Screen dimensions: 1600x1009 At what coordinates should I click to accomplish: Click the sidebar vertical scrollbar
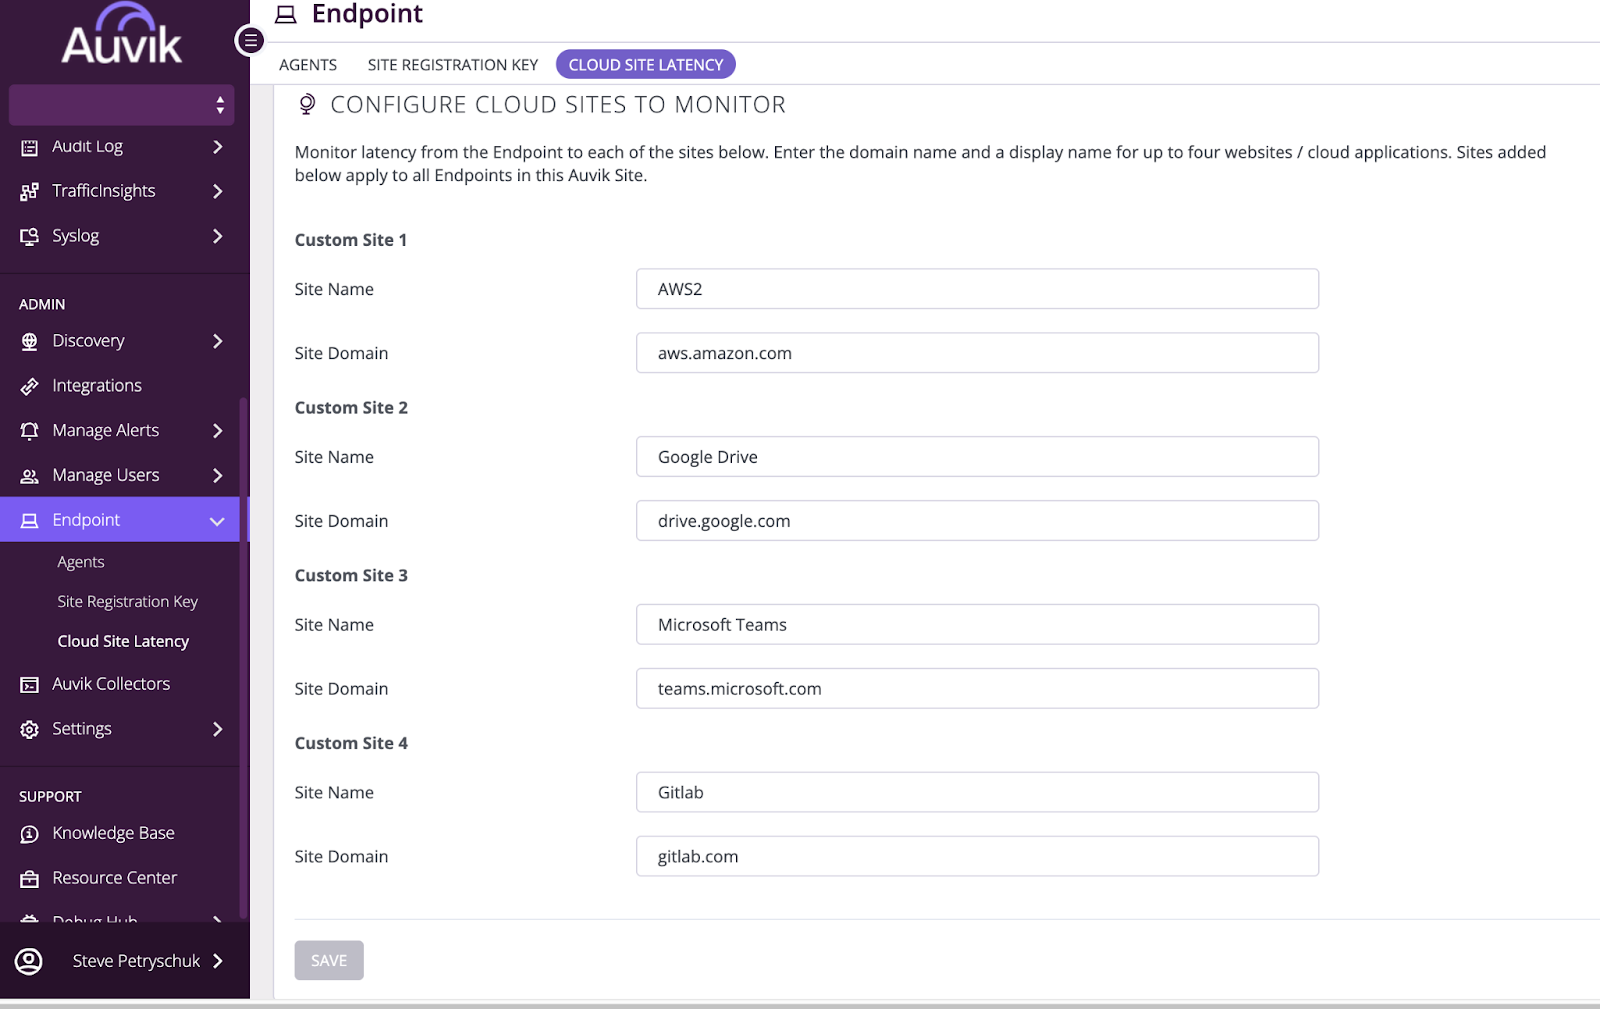pyautogui.click(x=243, y=660)
